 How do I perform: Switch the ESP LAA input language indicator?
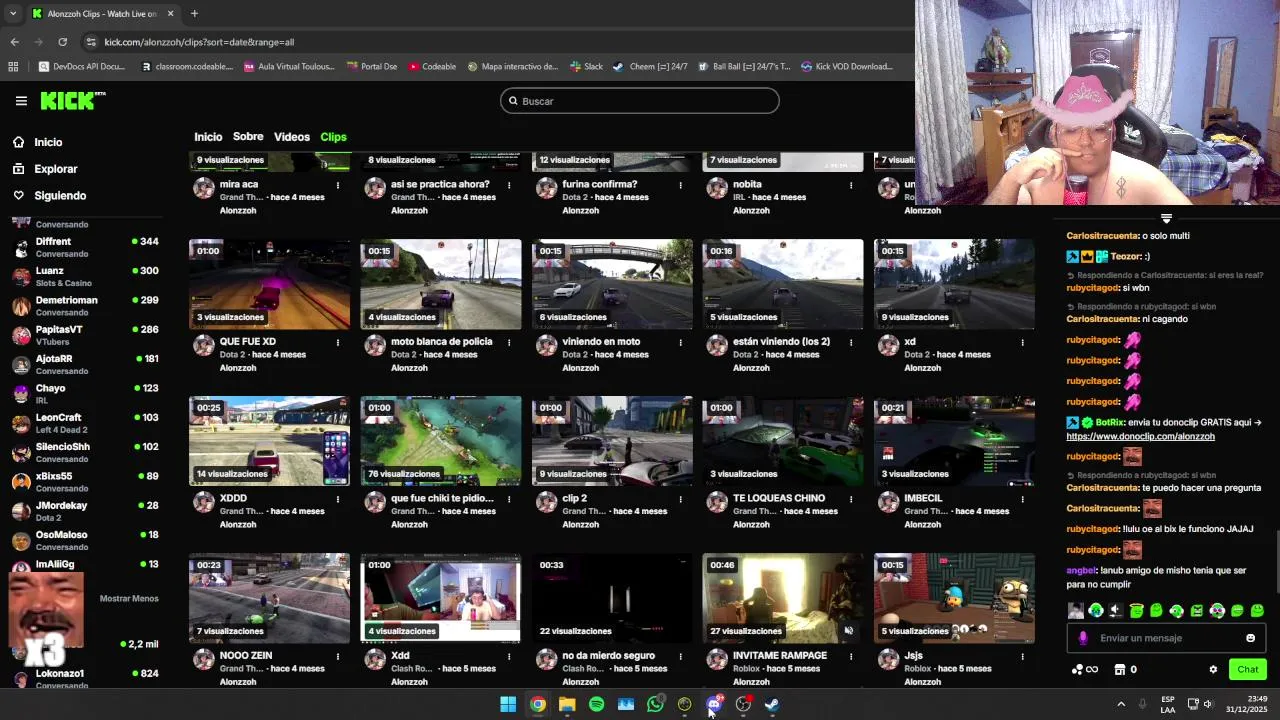[x=1168, y=704]
